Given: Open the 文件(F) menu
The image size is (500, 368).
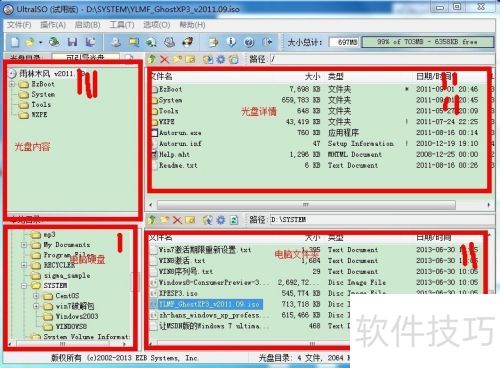Looking at the screenshot, I should (x=19, y=25).
